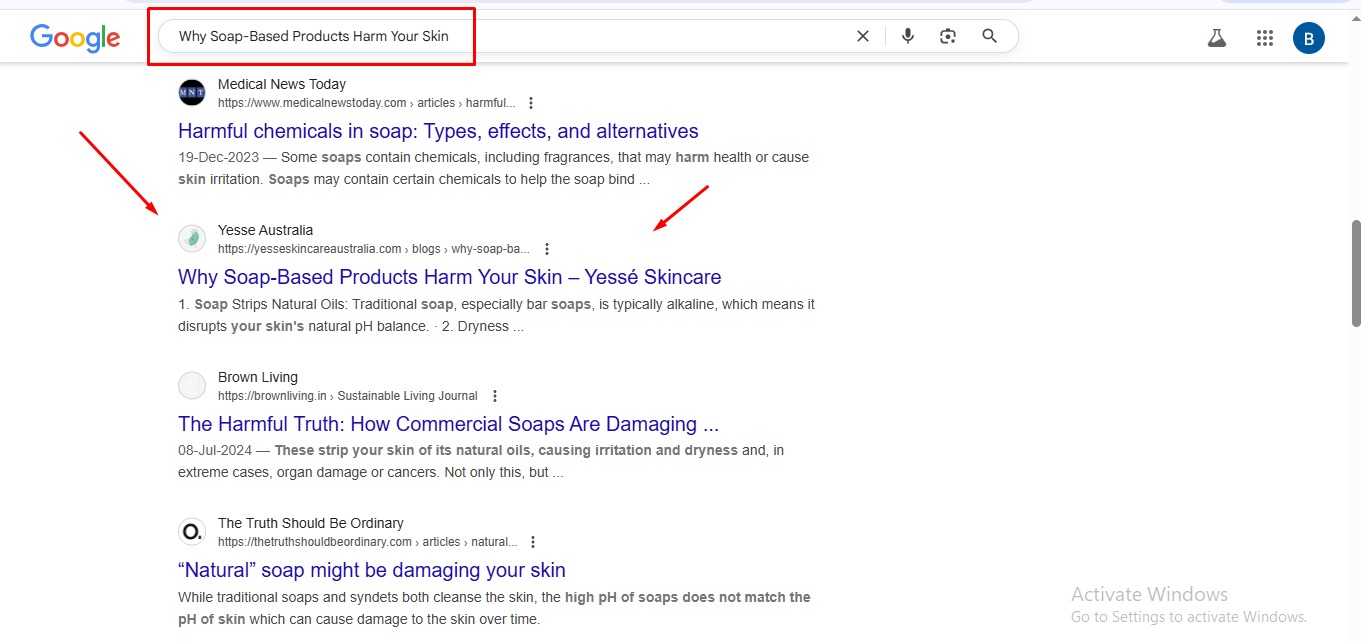1361x641 pixels.
Task: Open "Why Soap-Based Products Harm Your Skin" result
Action: click(449, 277)
